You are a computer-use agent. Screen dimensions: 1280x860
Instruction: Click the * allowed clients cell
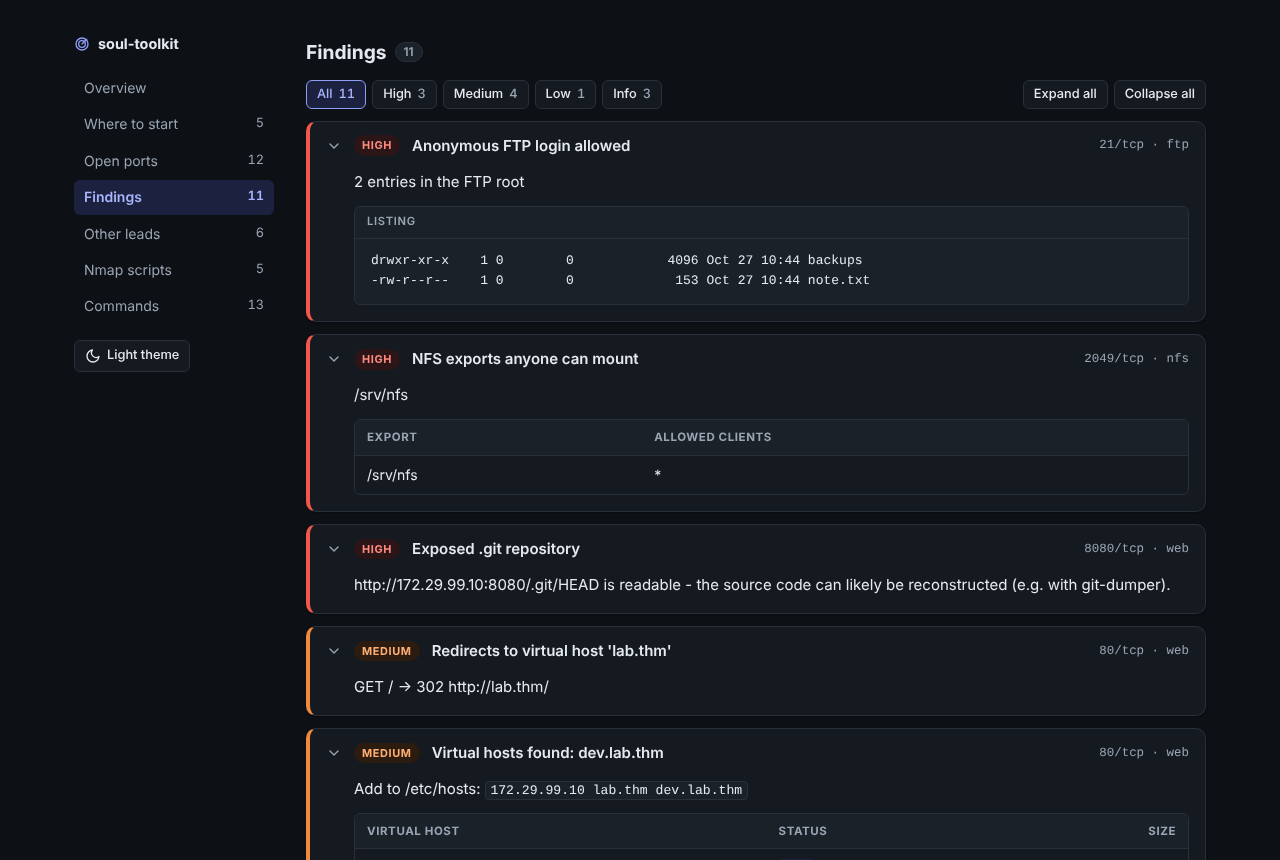tap(657, 475)
